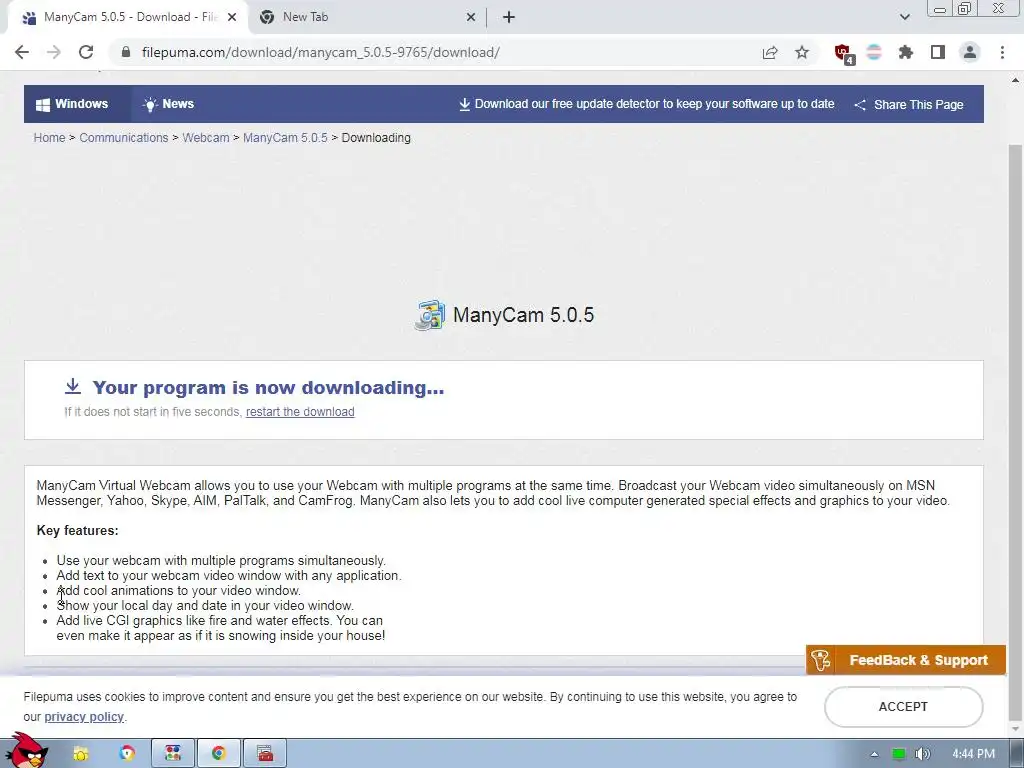
Task: Open Webcam breadcrumb
Action: [x=206, y=138]
